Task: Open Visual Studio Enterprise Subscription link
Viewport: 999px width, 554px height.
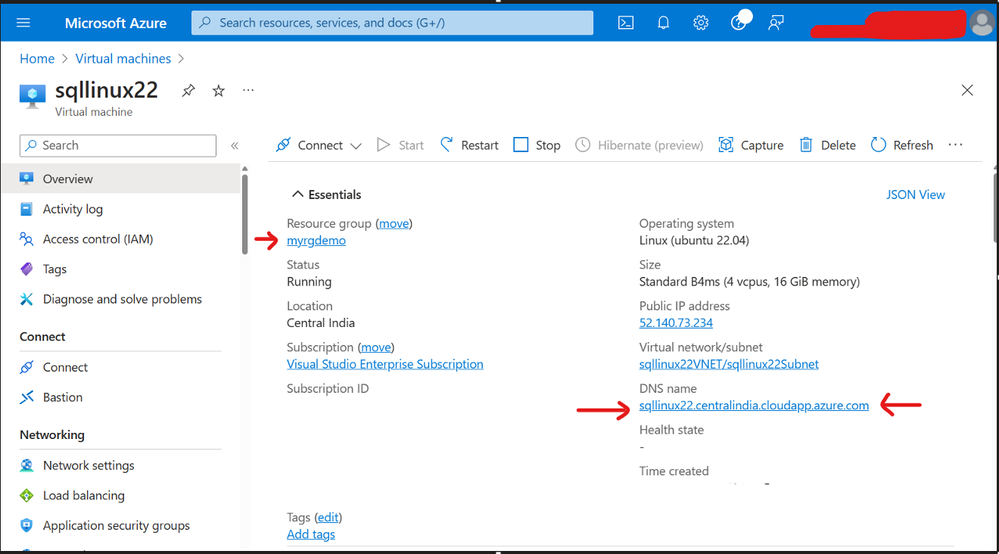Action: pos(385,364)
